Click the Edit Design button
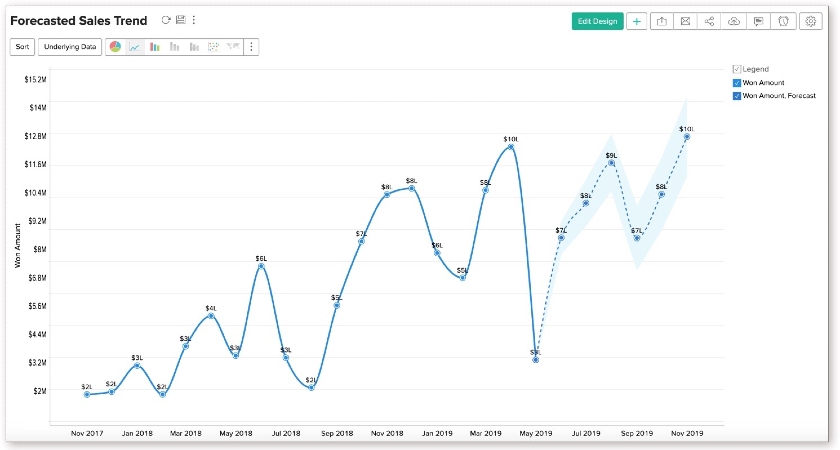840x450 pixels. point(597,21)
